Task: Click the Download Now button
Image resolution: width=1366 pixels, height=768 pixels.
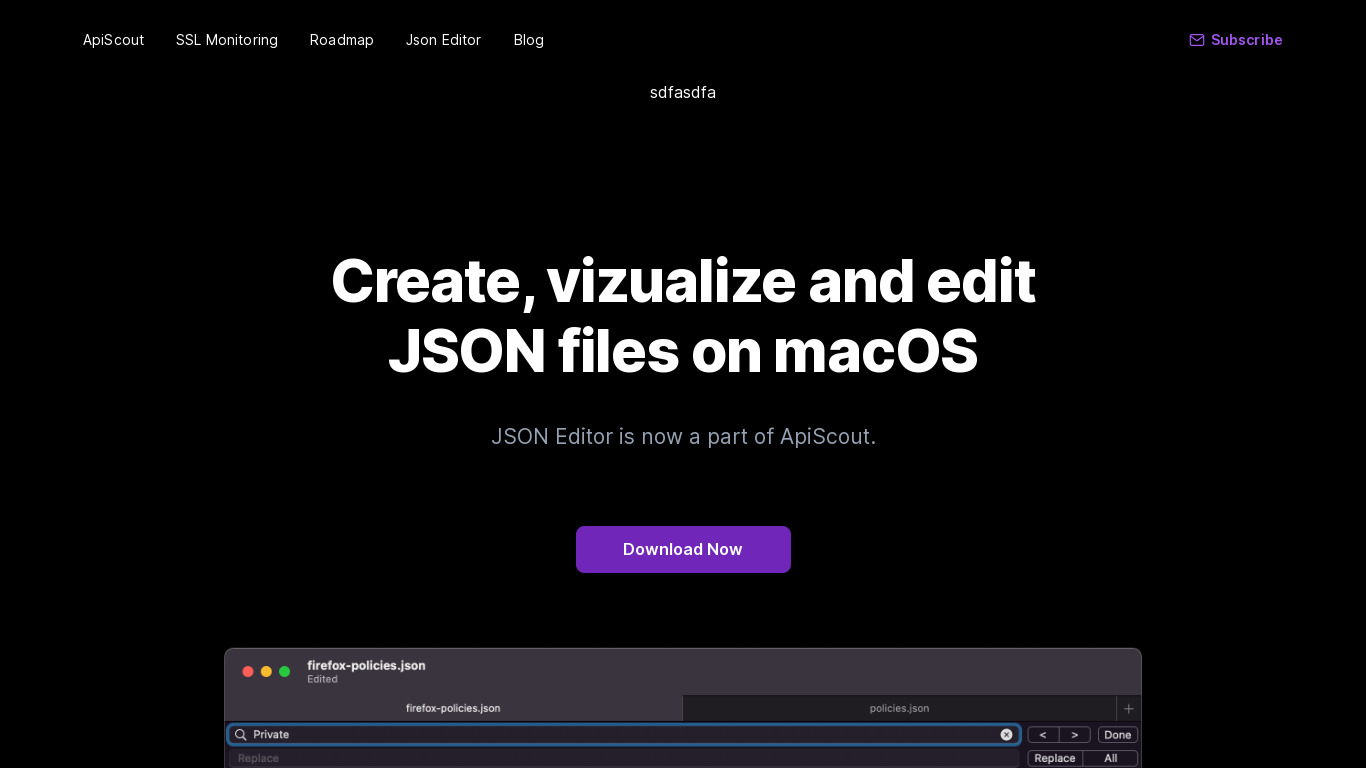Action: 683,549
